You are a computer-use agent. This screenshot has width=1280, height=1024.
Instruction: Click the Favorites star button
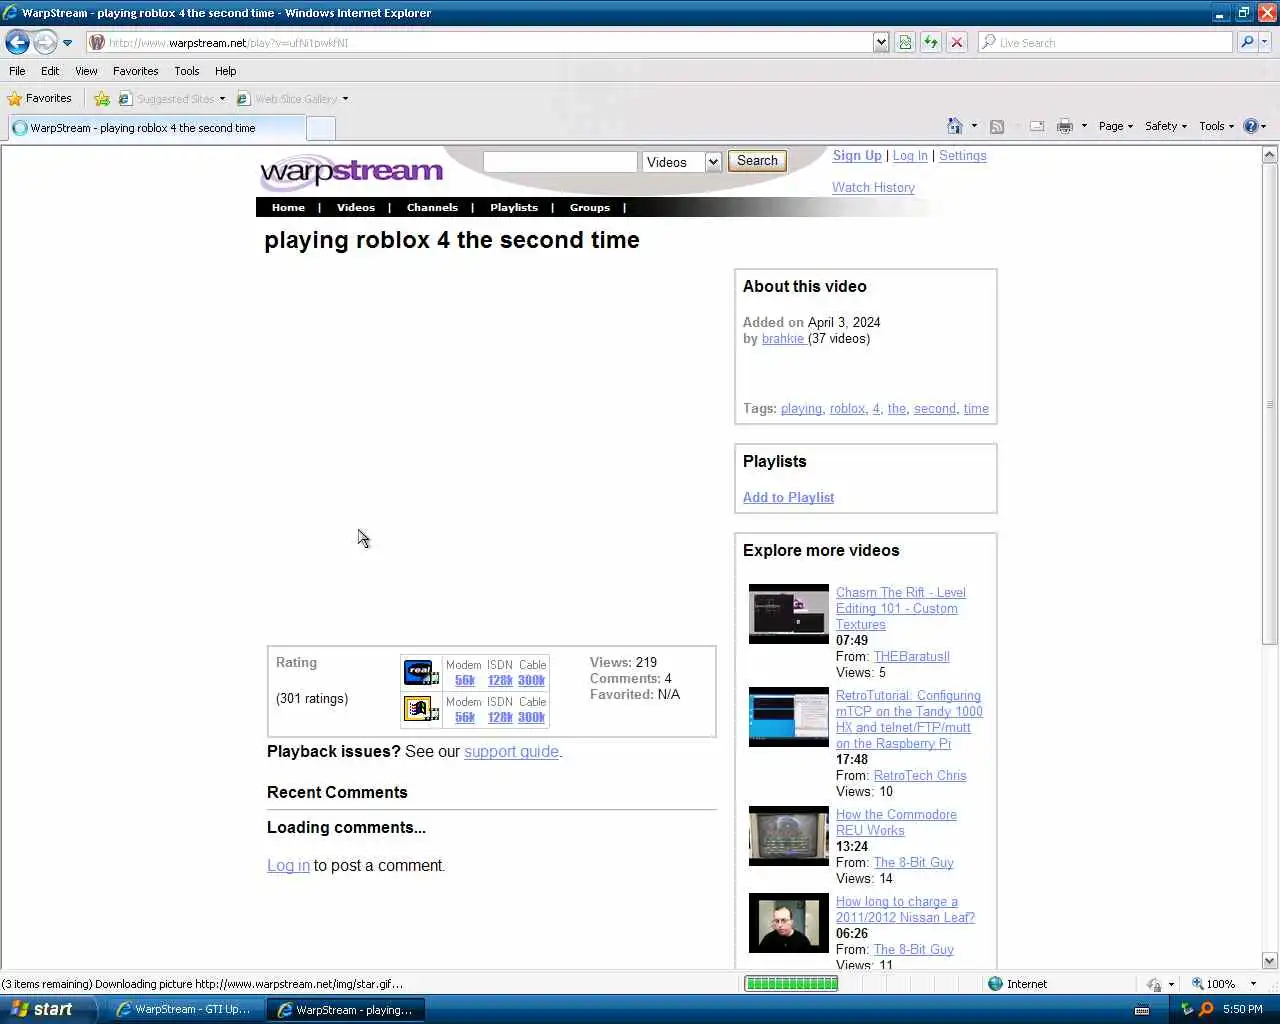40,98
